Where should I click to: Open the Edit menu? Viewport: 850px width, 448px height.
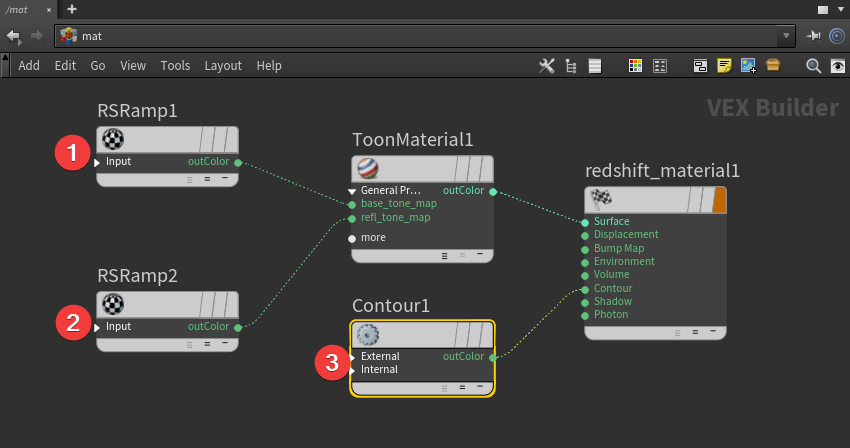click(65, 66)
